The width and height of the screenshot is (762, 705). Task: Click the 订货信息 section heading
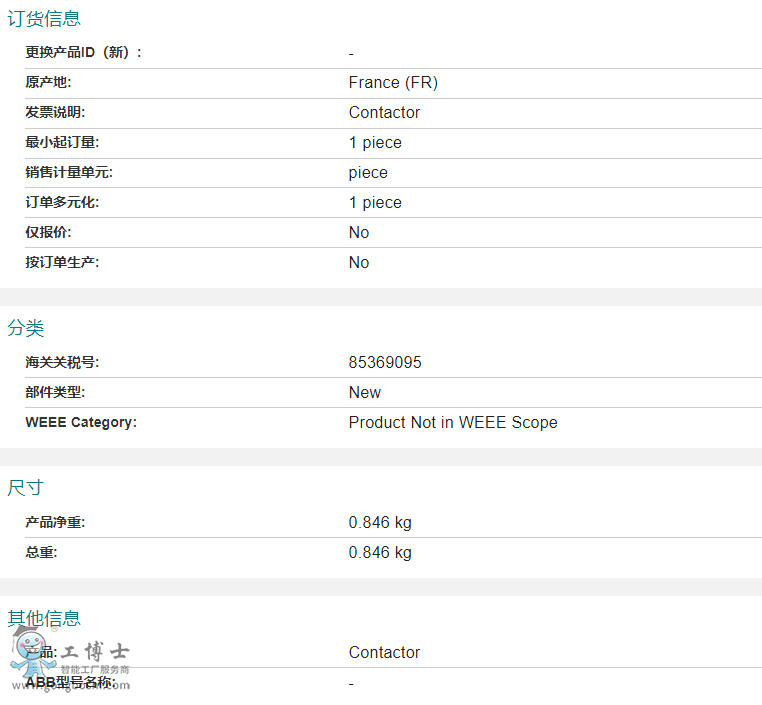point(44,18)
